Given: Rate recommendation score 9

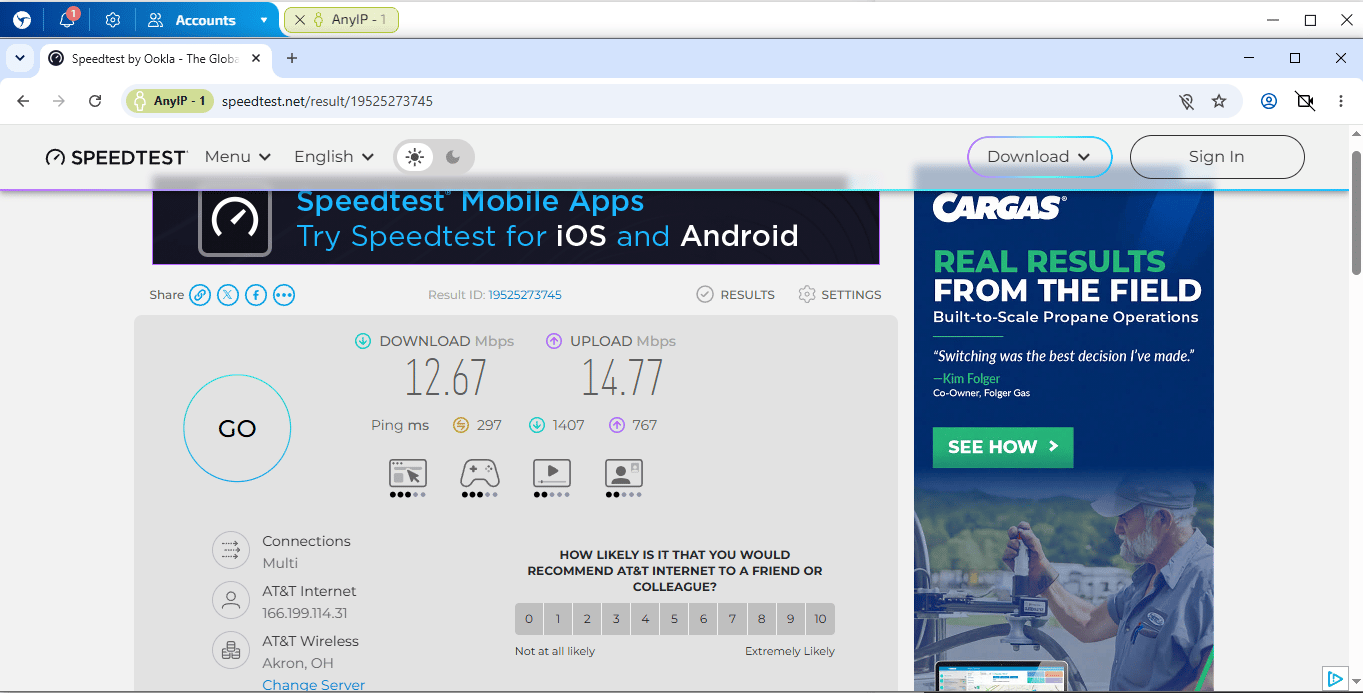Looking at the screenshot, I should coord(790,619).
